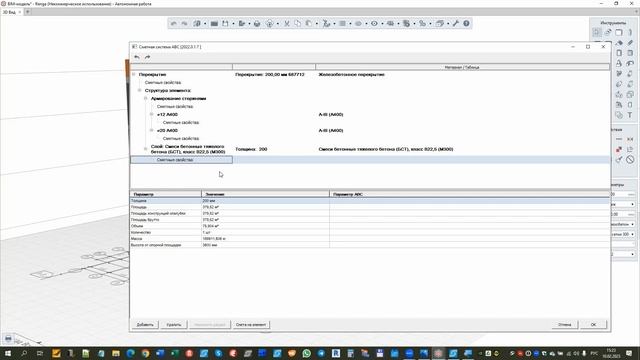Open Windows taskbar search

coord(24,353)
